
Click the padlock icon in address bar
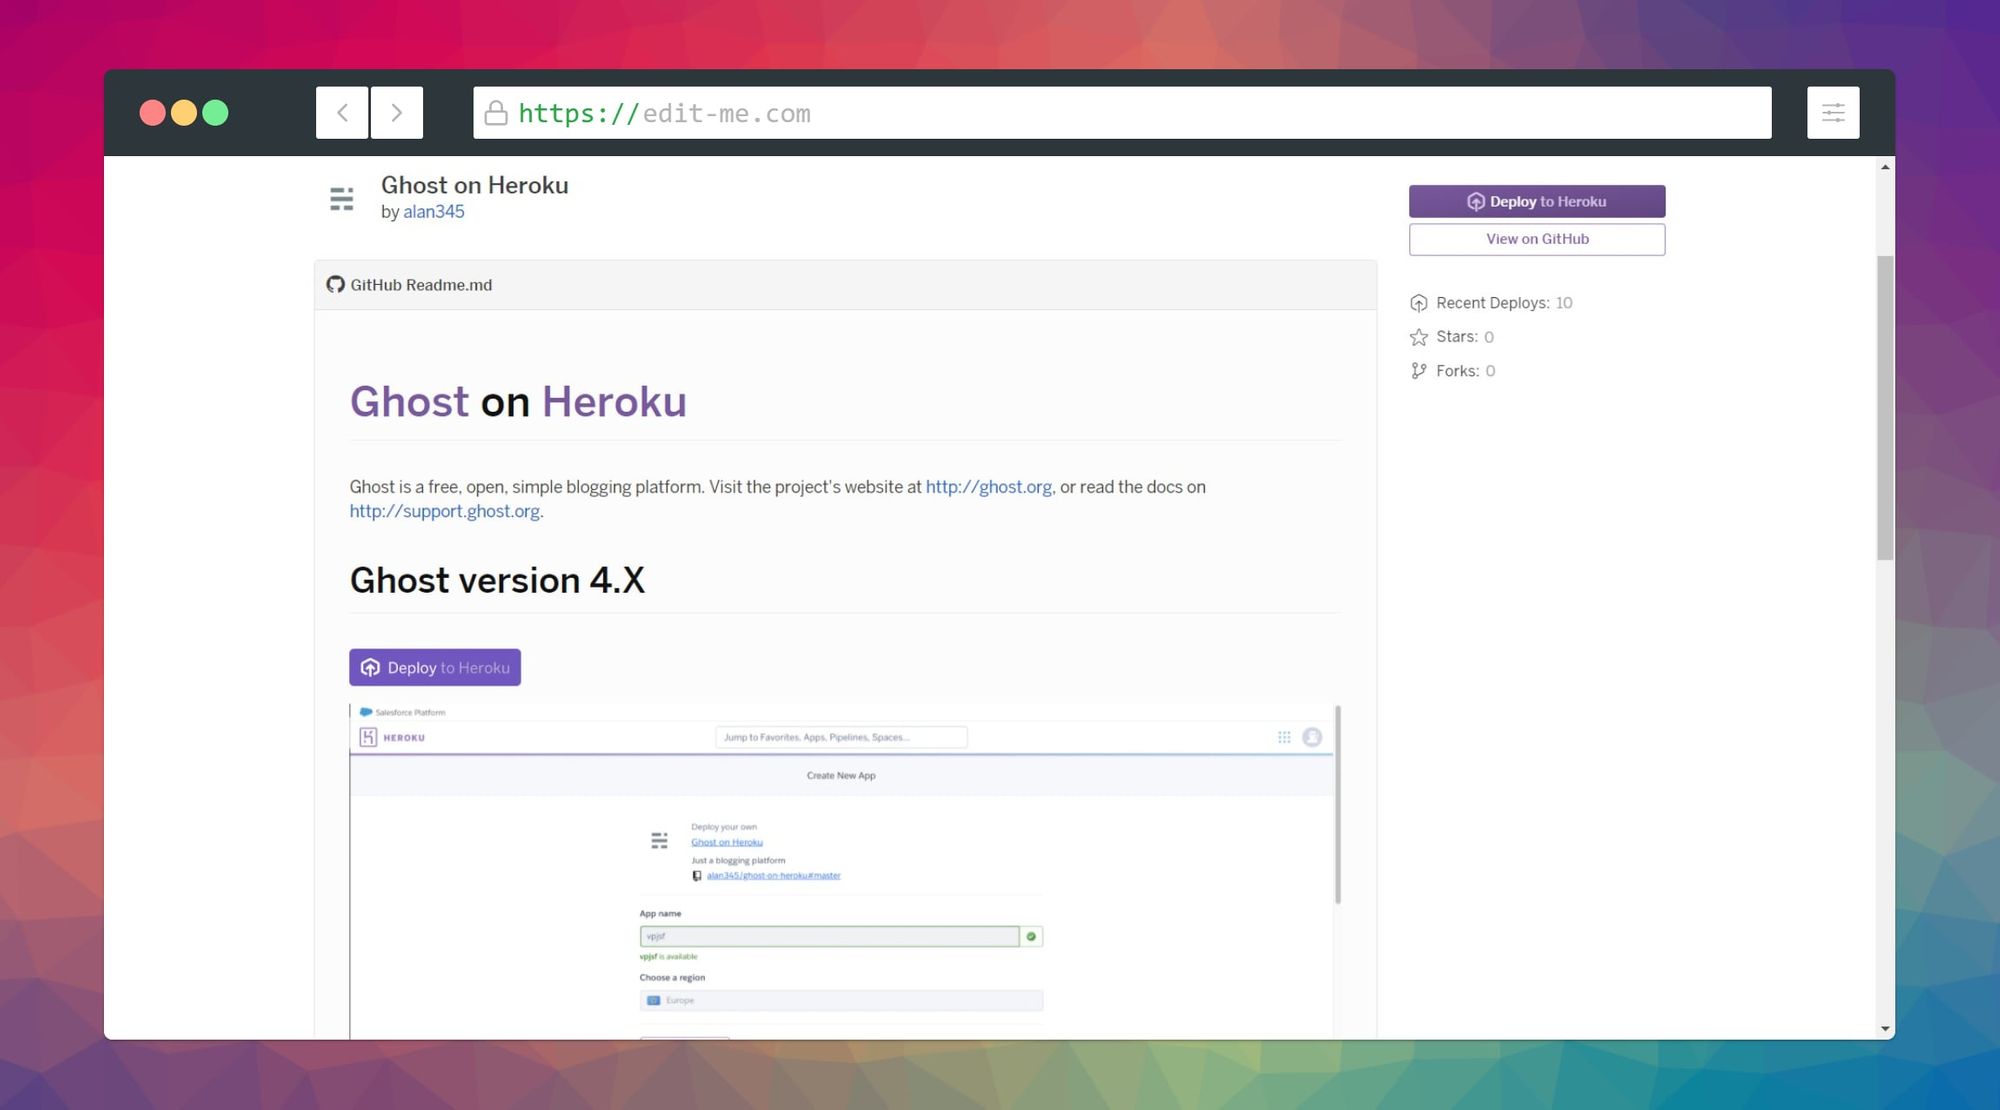(x=496, y=113)
